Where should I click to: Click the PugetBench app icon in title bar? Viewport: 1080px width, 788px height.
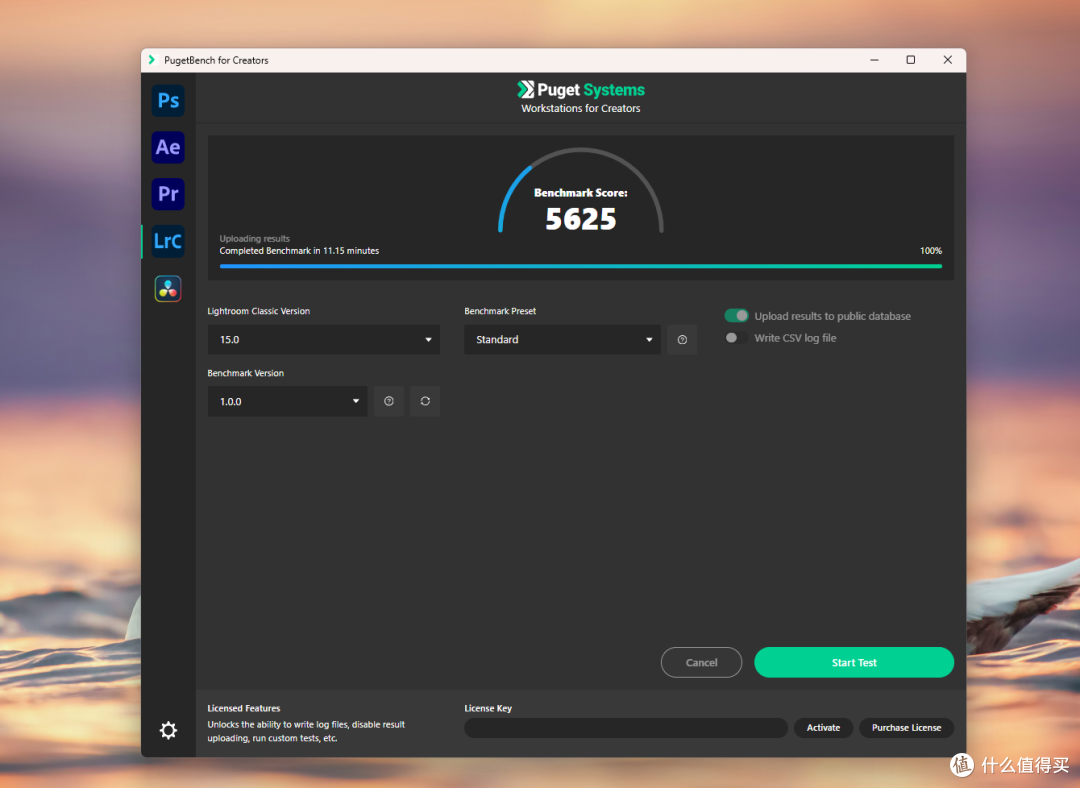pyautogui.click(x=152, y=60)
